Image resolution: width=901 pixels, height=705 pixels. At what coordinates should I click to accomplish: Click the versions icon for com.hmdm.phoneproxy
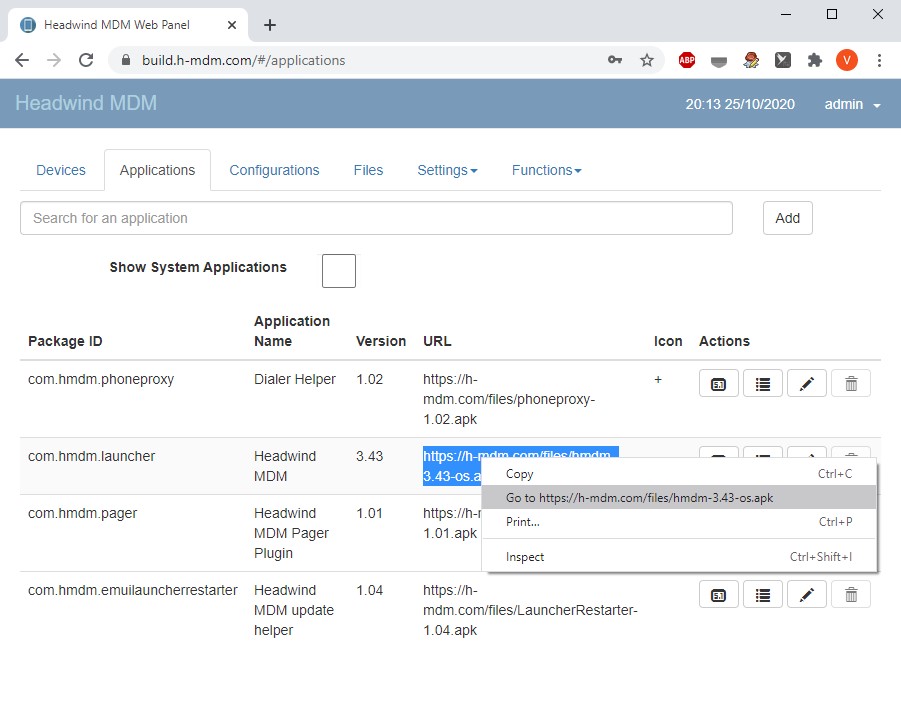pyautogui.click(x=718, y=384)
